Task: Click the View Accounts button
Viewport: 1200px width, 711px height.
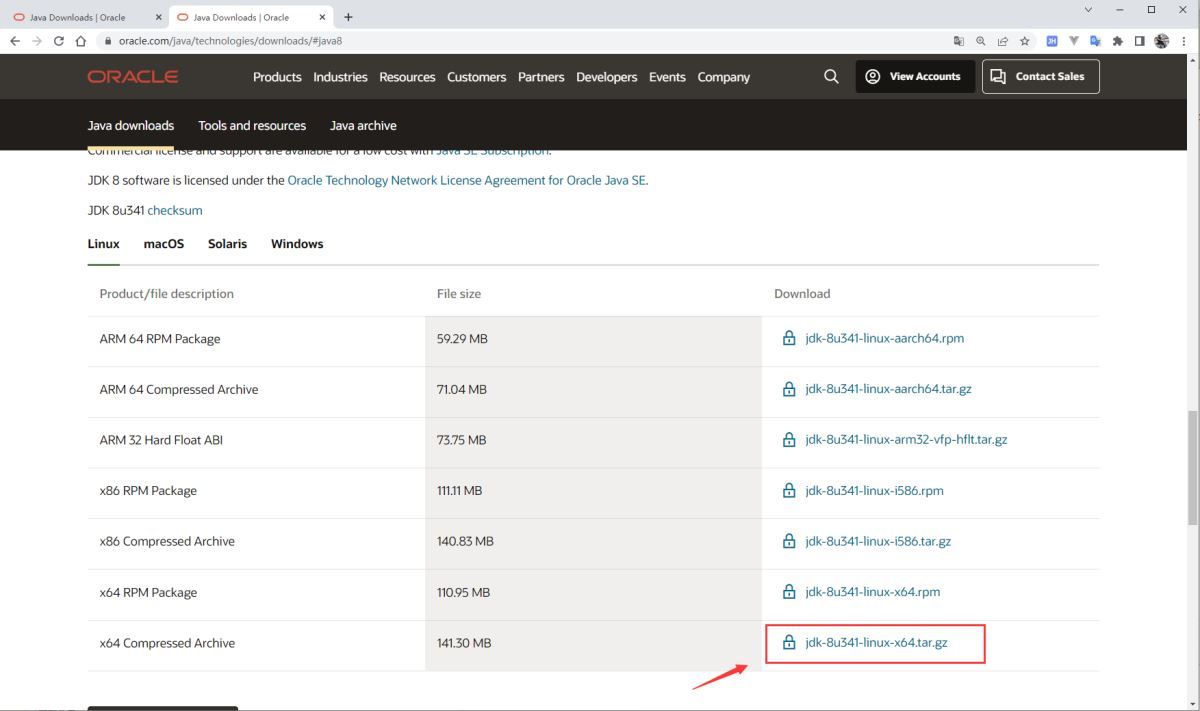Action: pos(914,77)
